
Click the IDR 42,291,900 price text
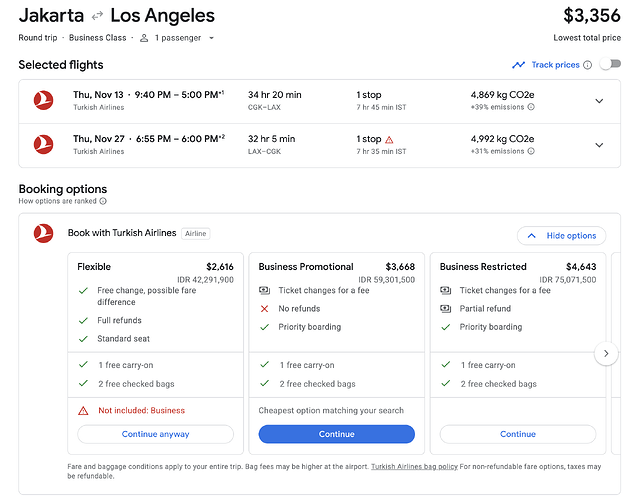click(205, 280)
